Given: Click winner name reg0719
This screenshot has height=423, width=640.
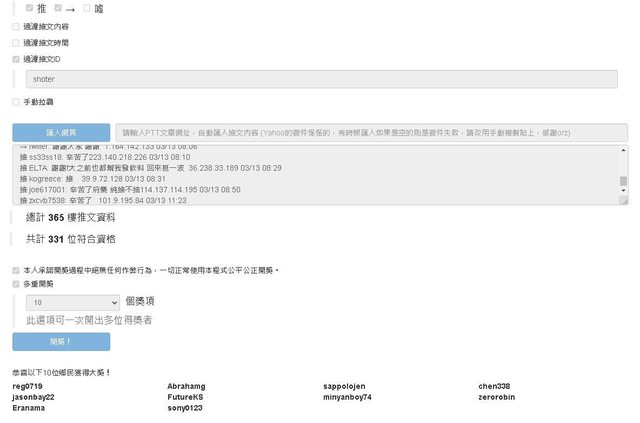Looking at the screenshot, I should point(28,386).
